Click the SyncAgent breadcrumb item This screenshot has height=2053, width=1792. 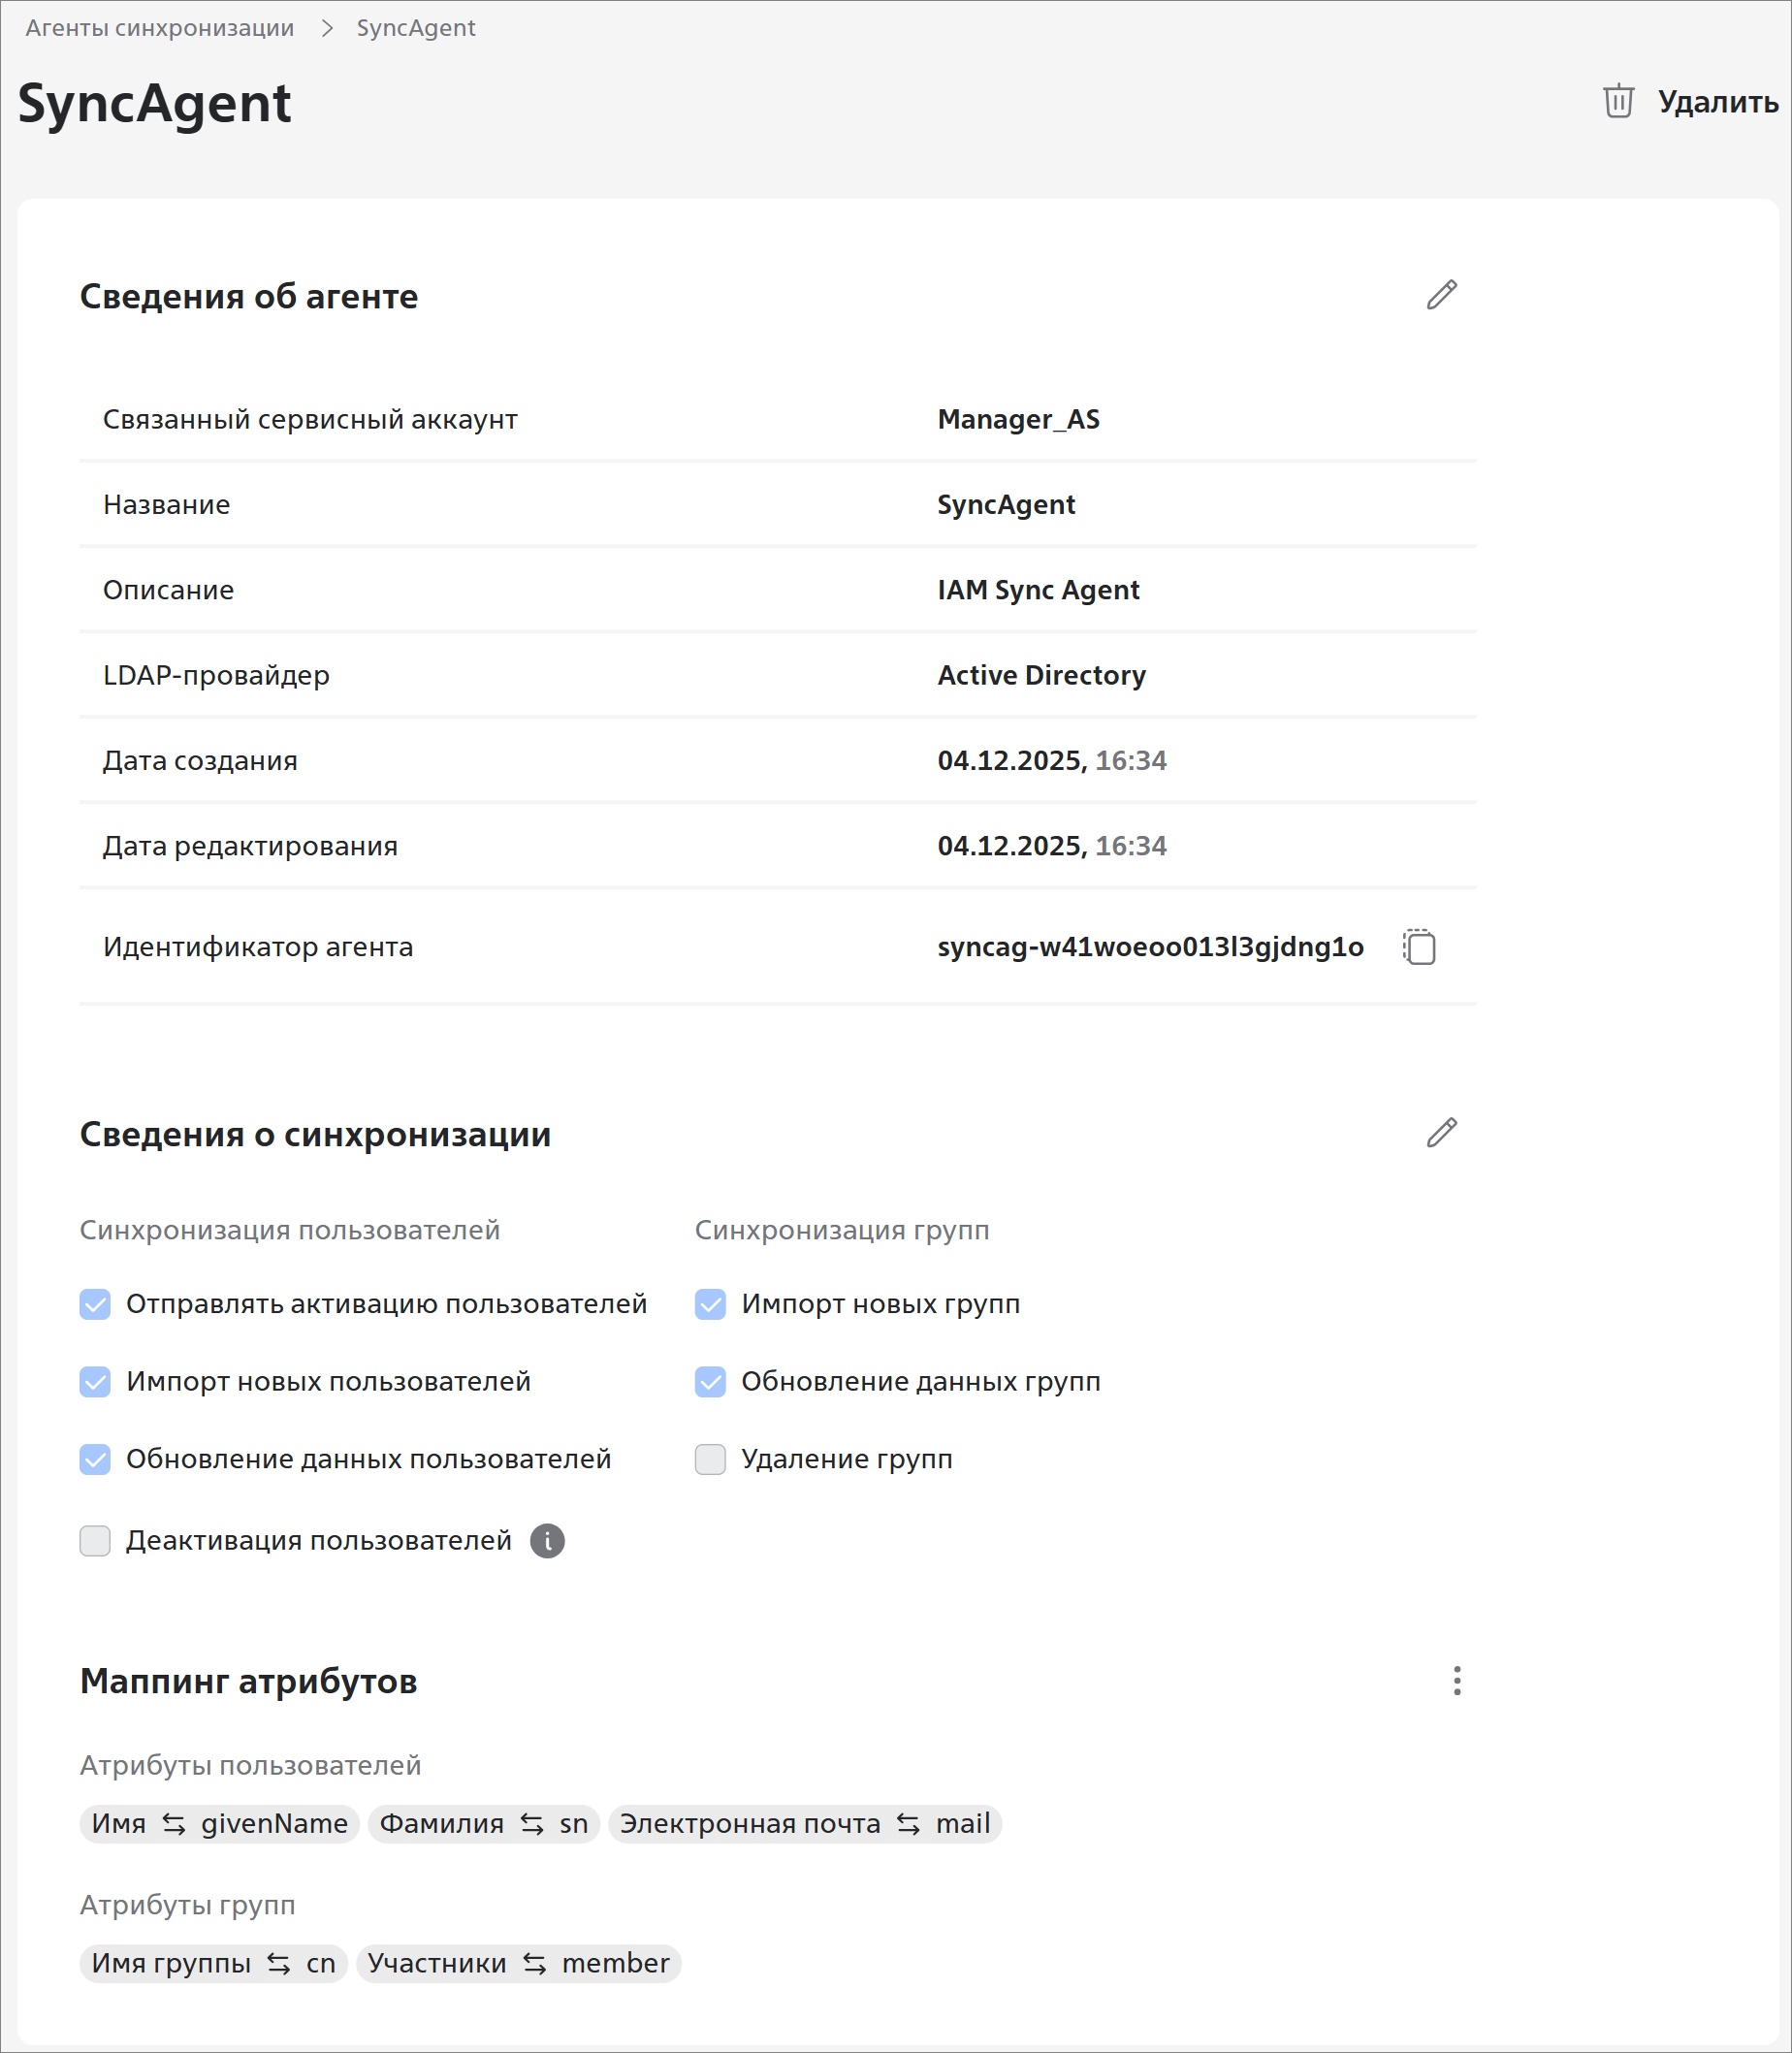tap(416, 28)
